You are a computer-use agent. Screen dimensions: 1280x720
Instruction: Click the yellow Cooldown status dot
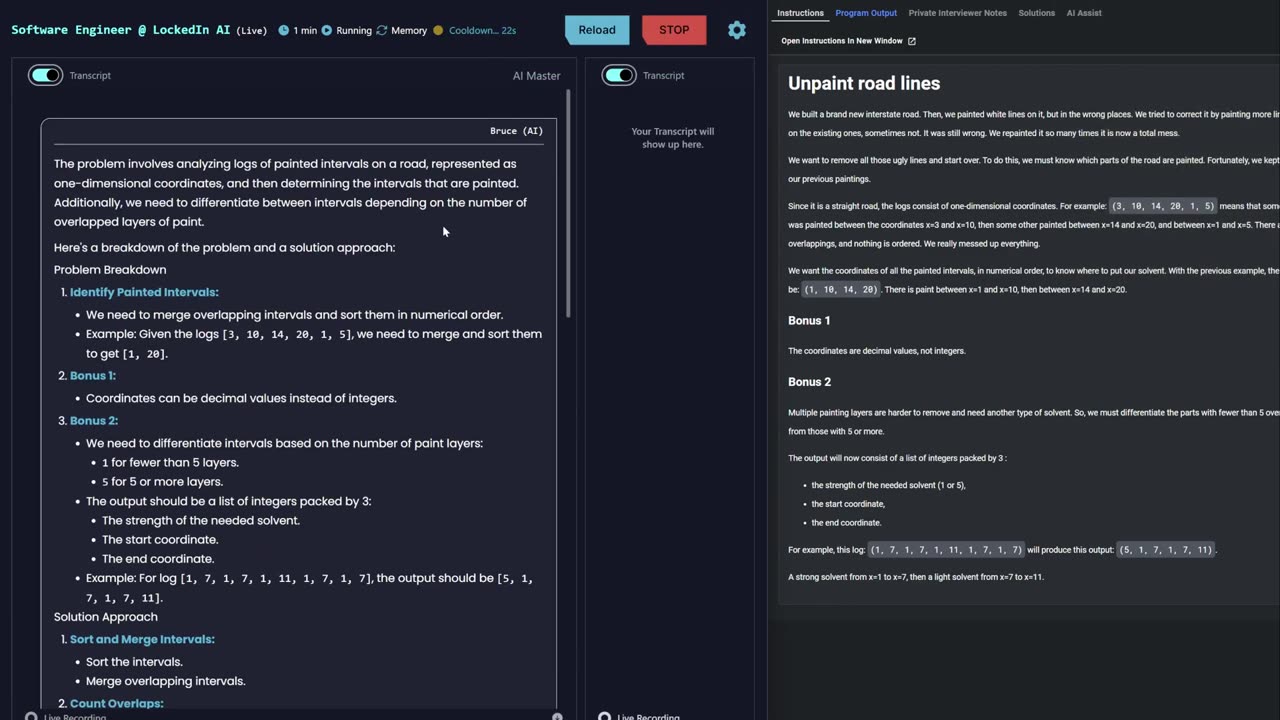pyautogui.click(x=438, y=31)
